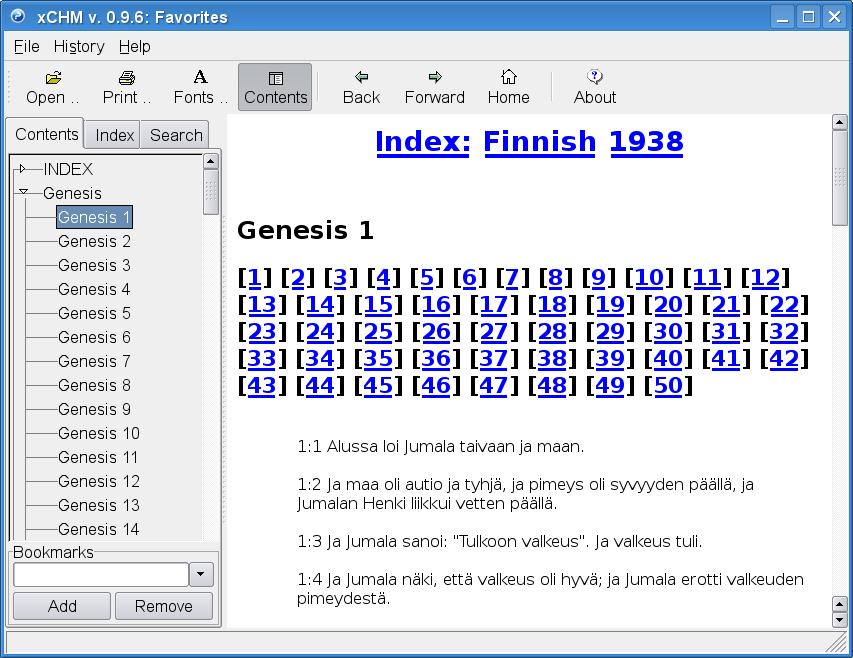Expand the INDEX tree node

click(x=23, y=169)
